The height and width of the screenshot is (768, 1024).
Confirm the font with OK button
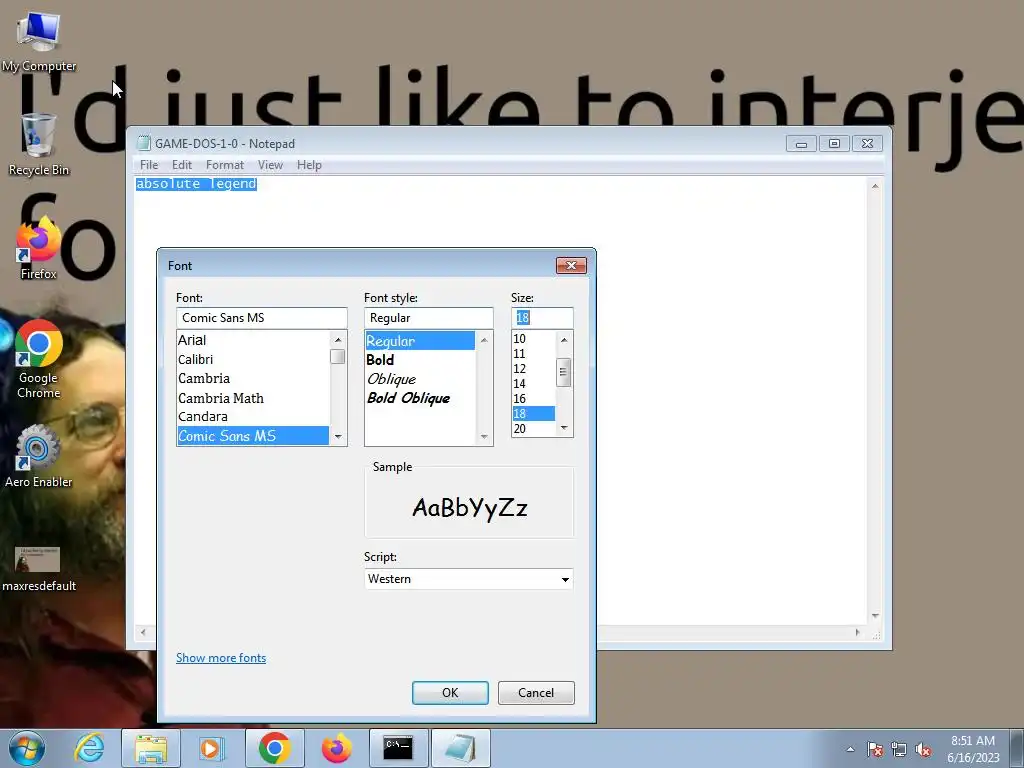450,693
